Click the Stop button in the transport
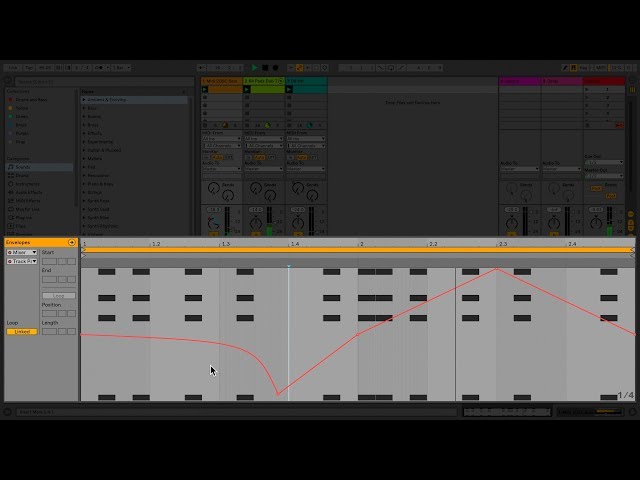The width and height of the screenshot is (640, 480). pos(265,68)
